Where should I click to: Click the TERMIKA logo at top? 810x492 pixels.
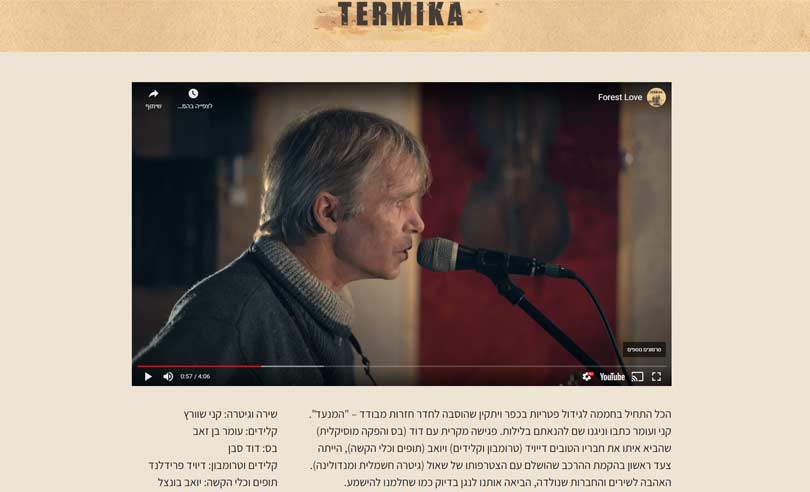point(401,16)
